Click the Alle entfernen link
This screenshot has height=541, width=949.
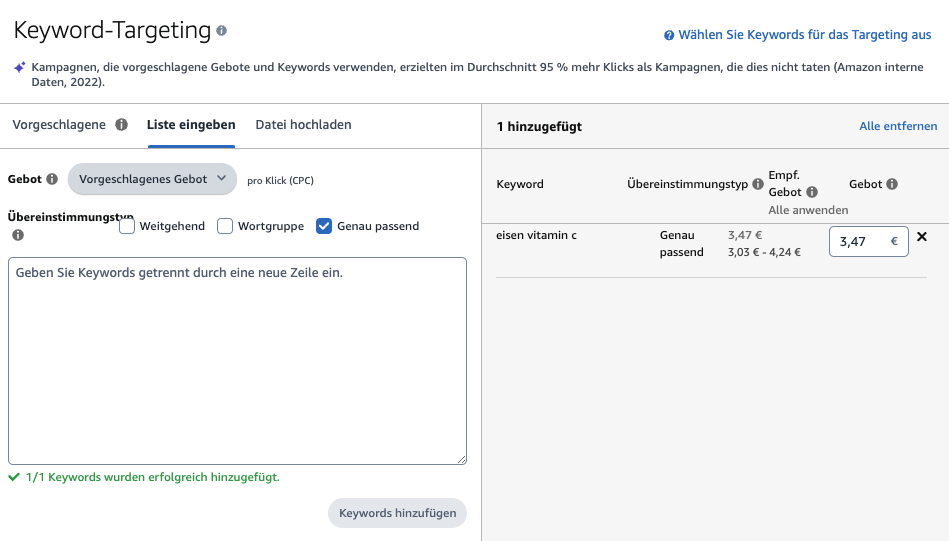(898, 126)
